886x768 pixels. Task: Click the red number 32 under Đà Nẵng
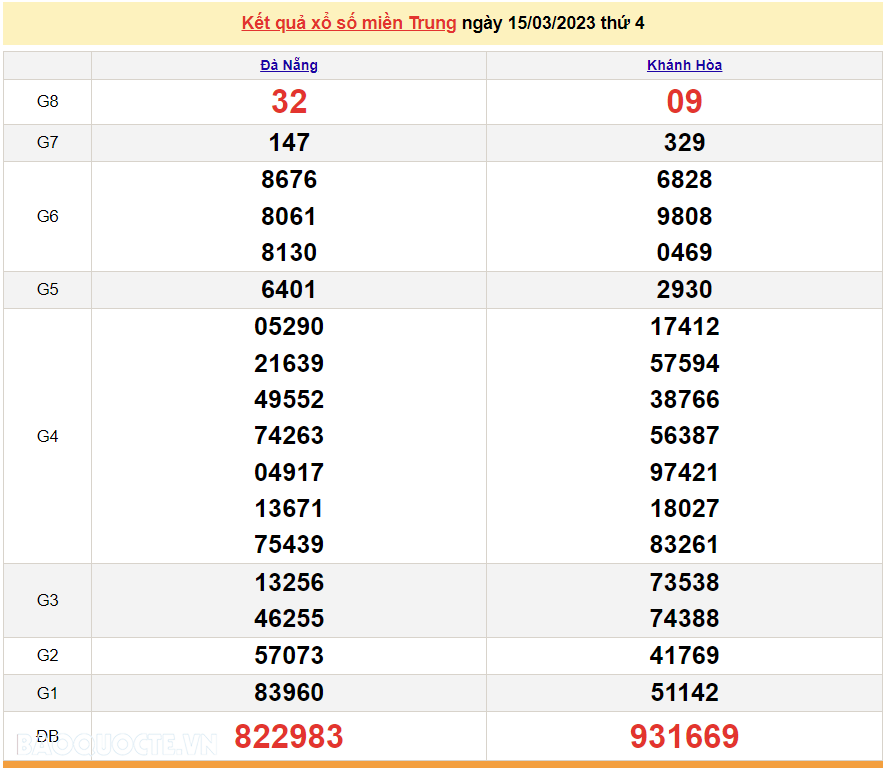(x=288, y=101)
